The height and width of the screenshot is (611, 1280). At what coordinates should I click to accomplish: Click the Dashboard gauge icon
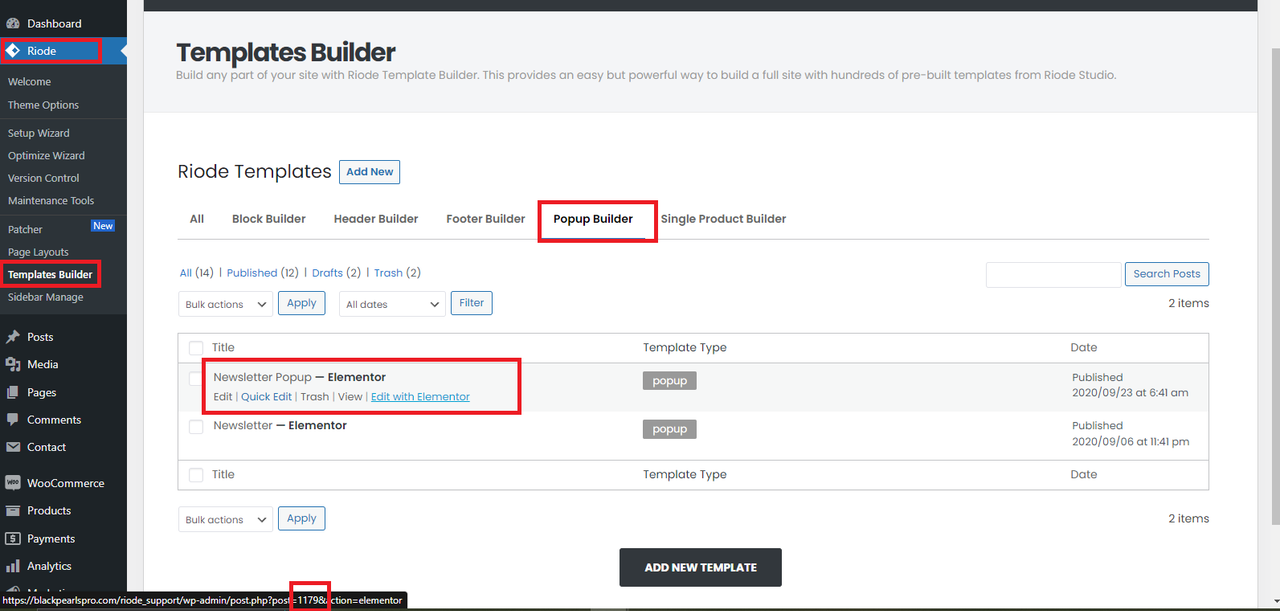13,23
